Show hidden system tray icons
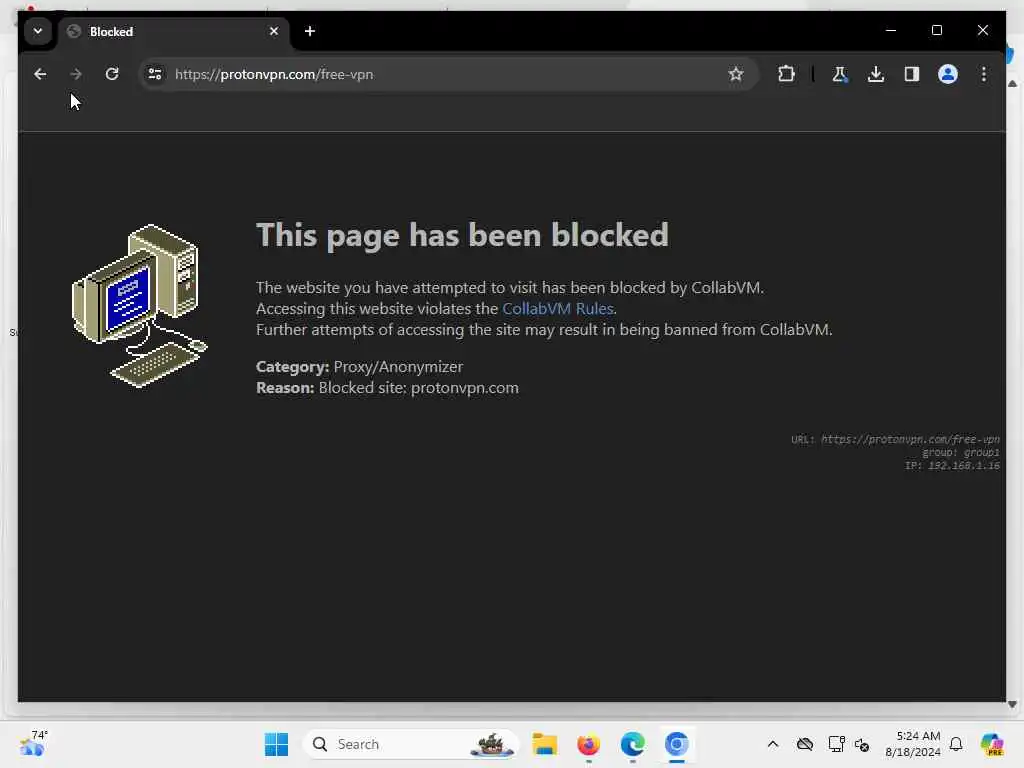1024x768 pixels. point(773,744)
